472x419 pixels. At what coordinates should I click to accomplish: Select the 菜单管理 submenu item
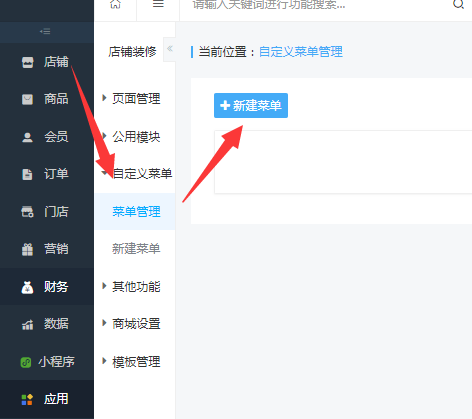[135, 212]
